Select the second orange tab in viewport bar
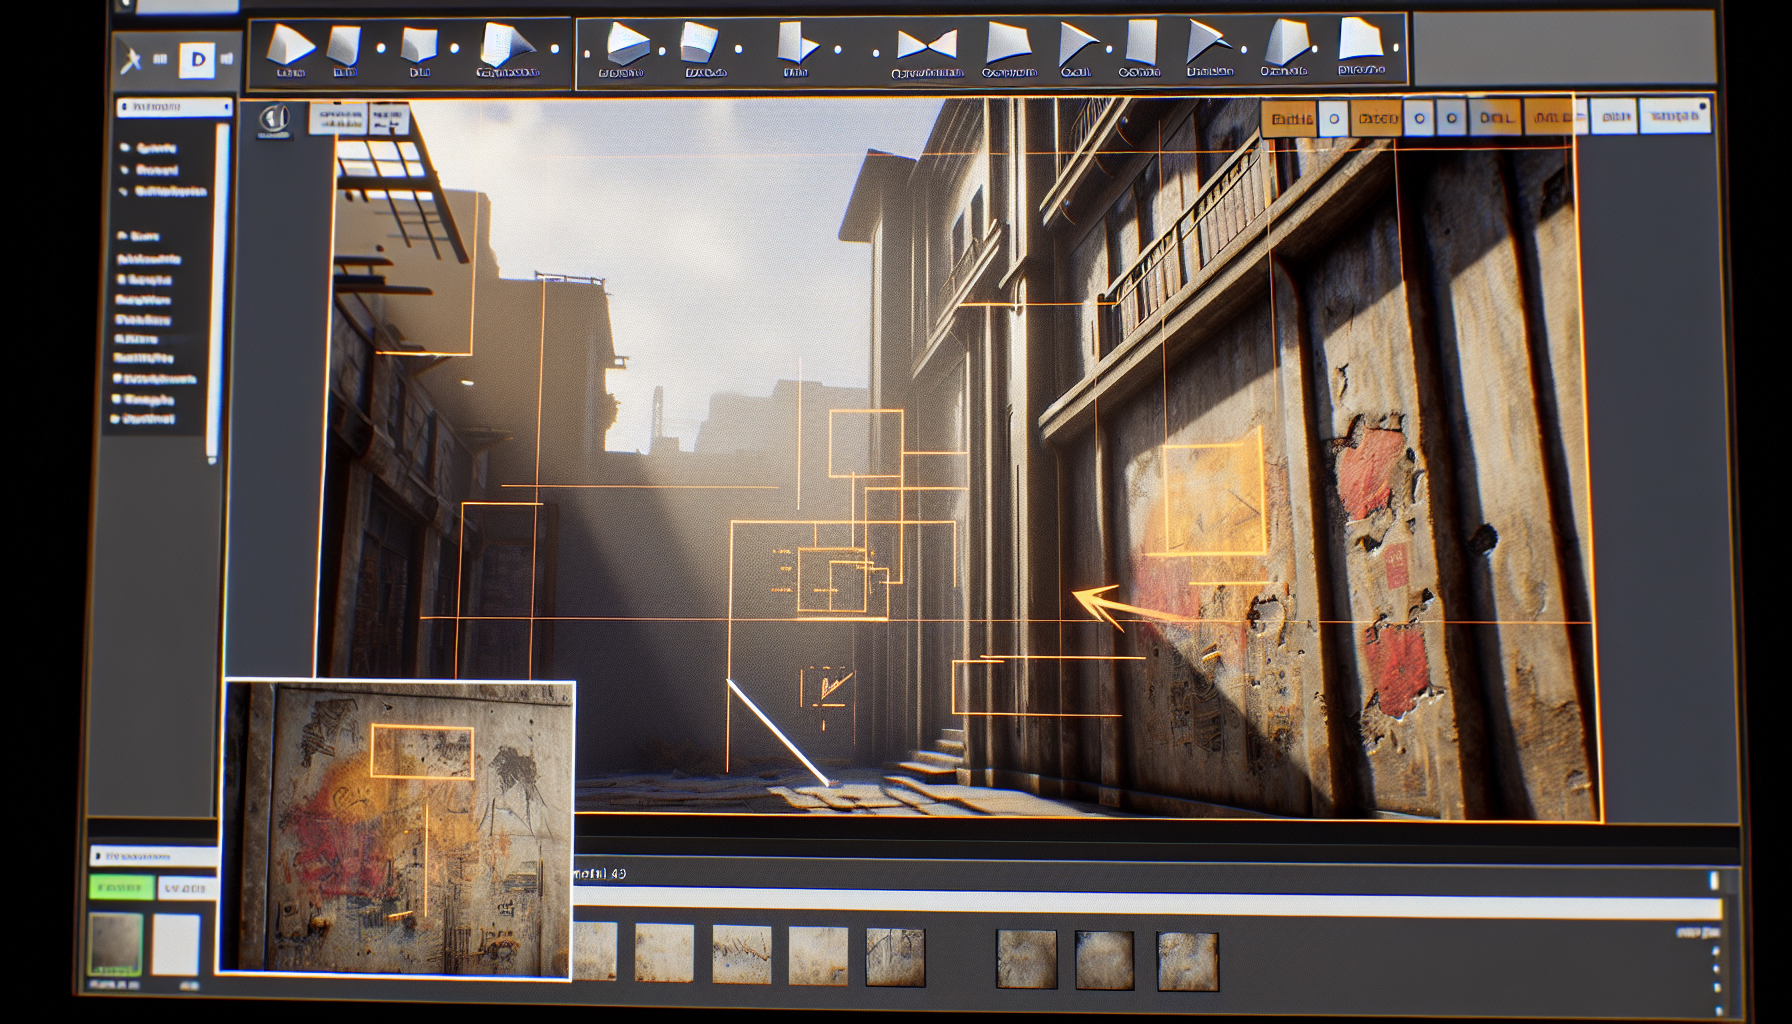The height and width of the screenshot is (1024, 1792). click(1377, 119)
